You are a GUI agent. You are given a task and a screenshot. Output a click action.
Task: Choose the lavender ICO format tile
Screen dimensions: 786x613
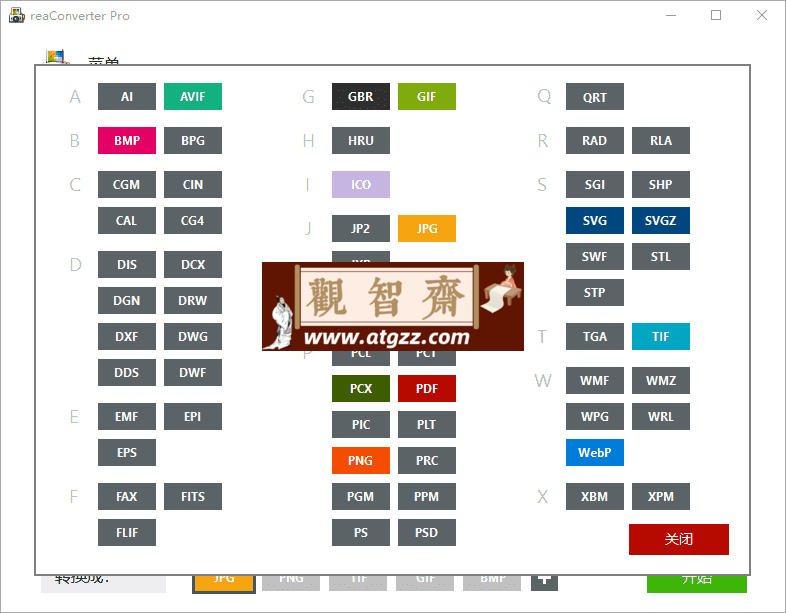361,184
